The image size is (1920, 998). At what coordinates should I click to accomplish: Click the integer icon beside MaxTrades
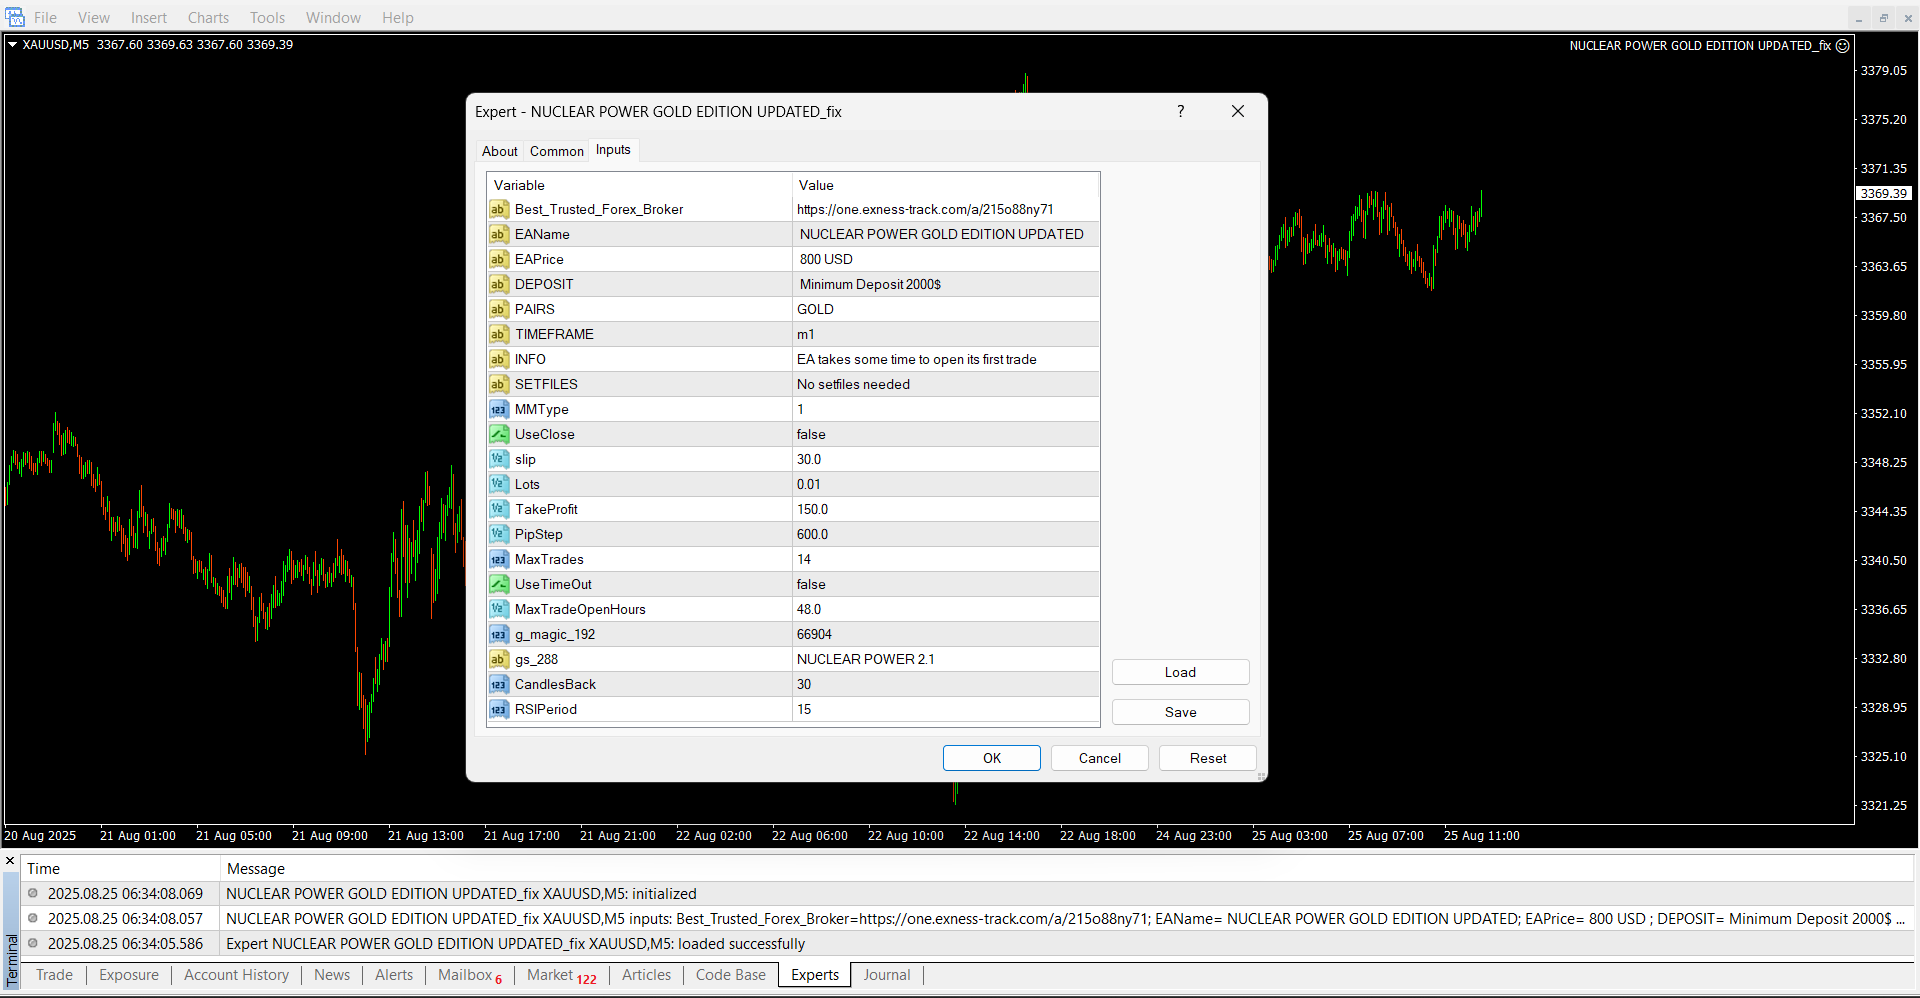point(498,559)
